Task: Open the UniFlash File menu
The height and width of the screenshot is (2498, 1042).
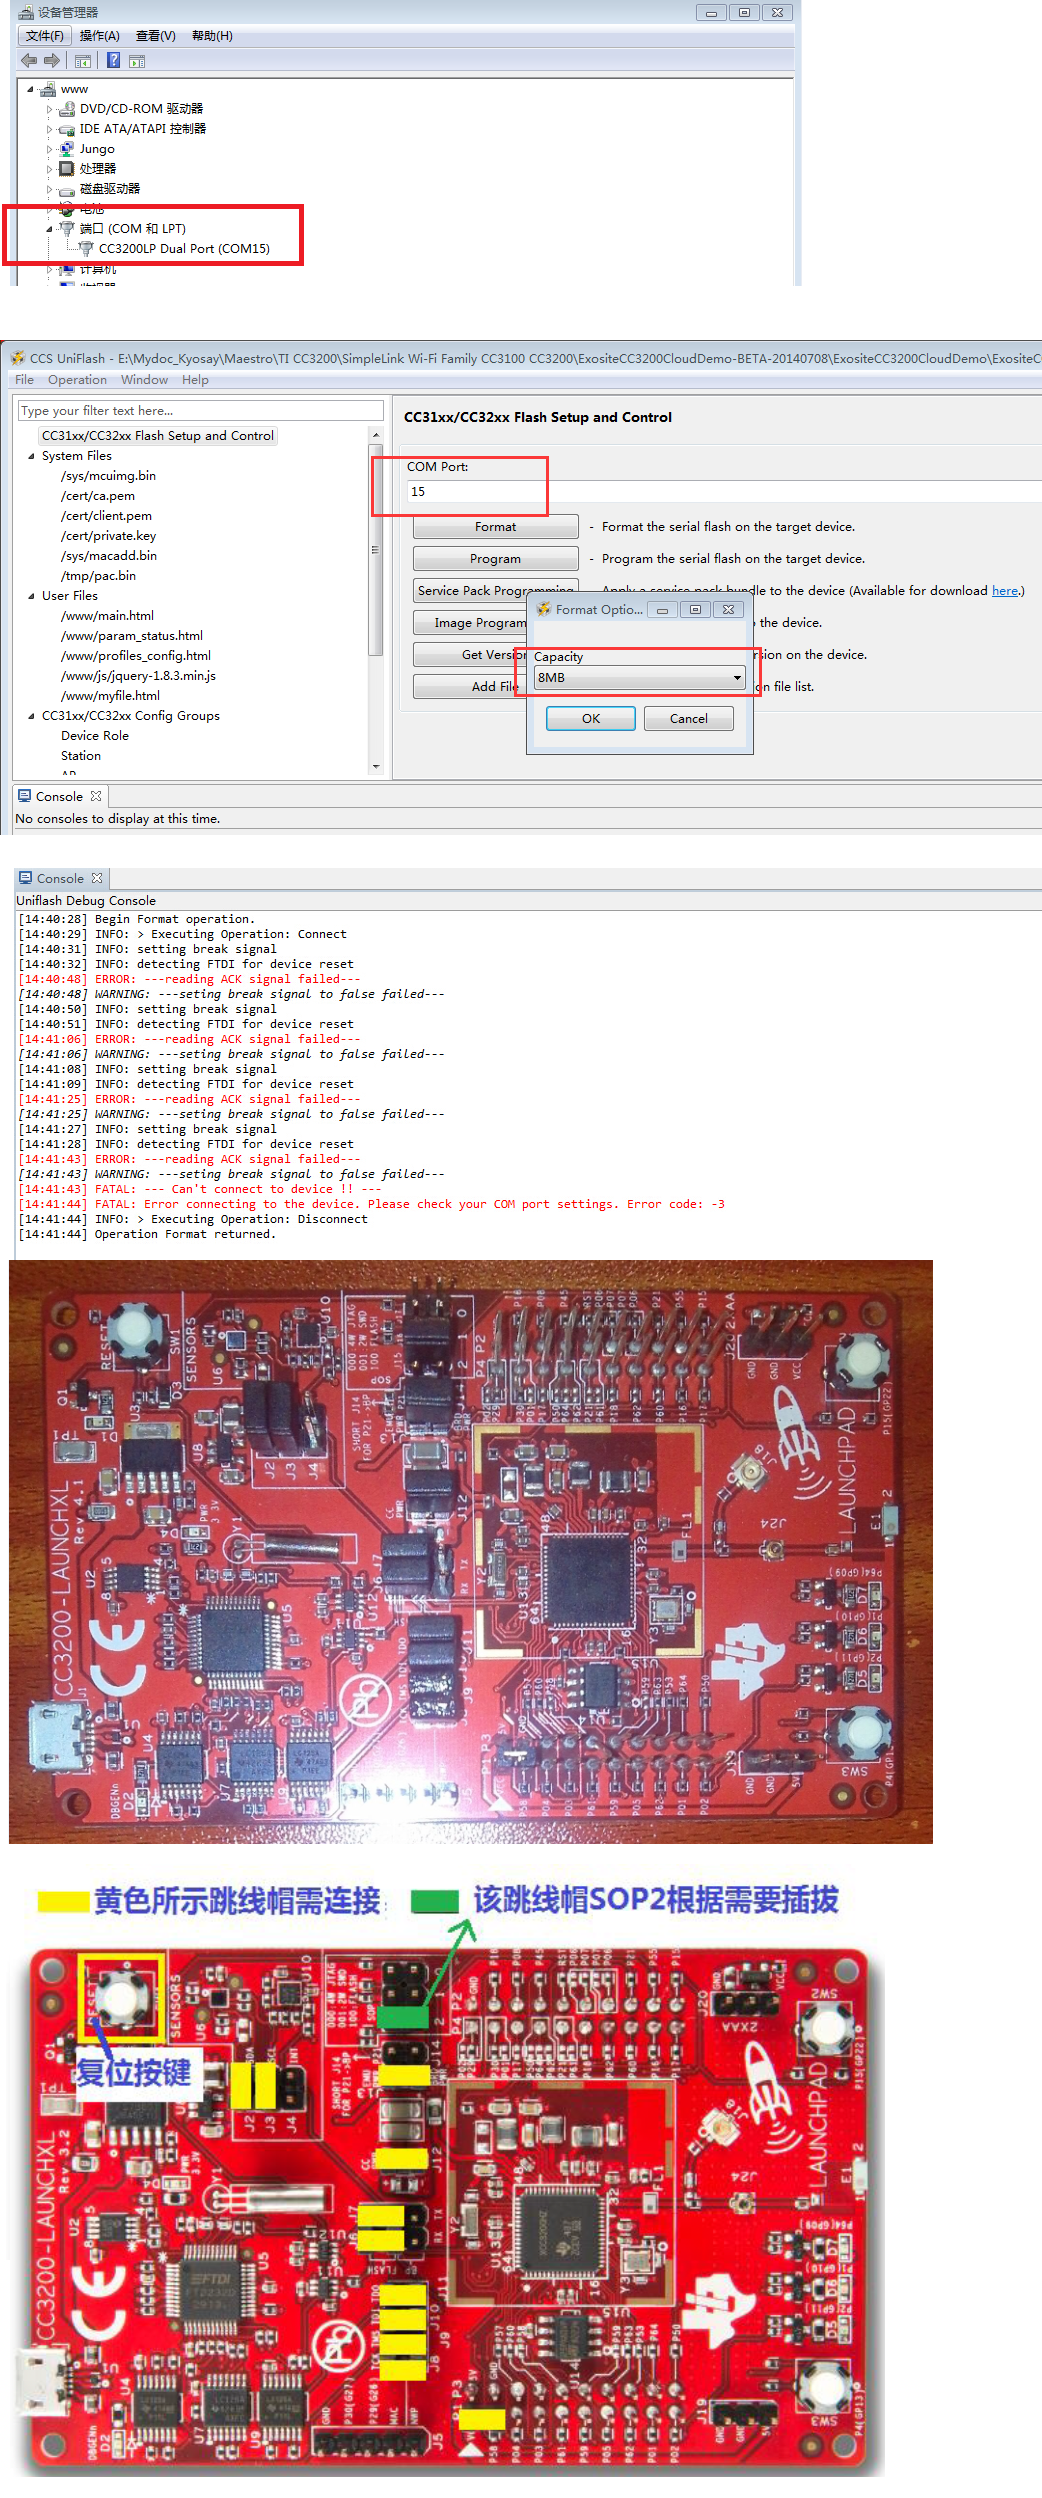Action: (25, 380)
